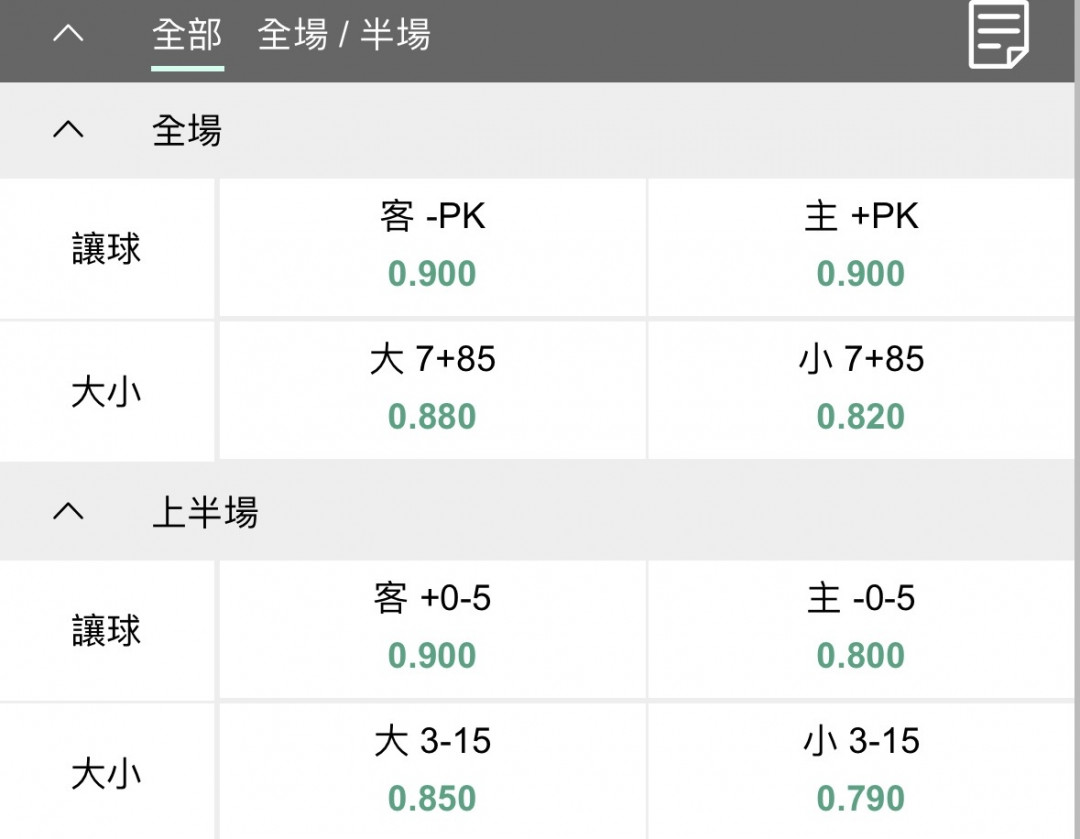Tap the 上半場 section heading text
1080x839 pixels.
205,512
